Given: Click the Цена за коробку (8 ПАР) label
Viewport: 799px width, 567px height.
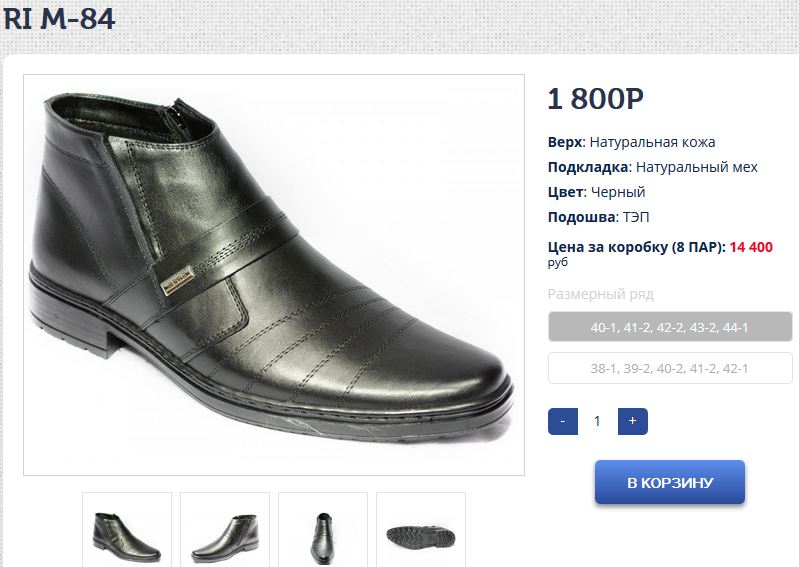Looking at the screenshot, I should tap(636, 247).
